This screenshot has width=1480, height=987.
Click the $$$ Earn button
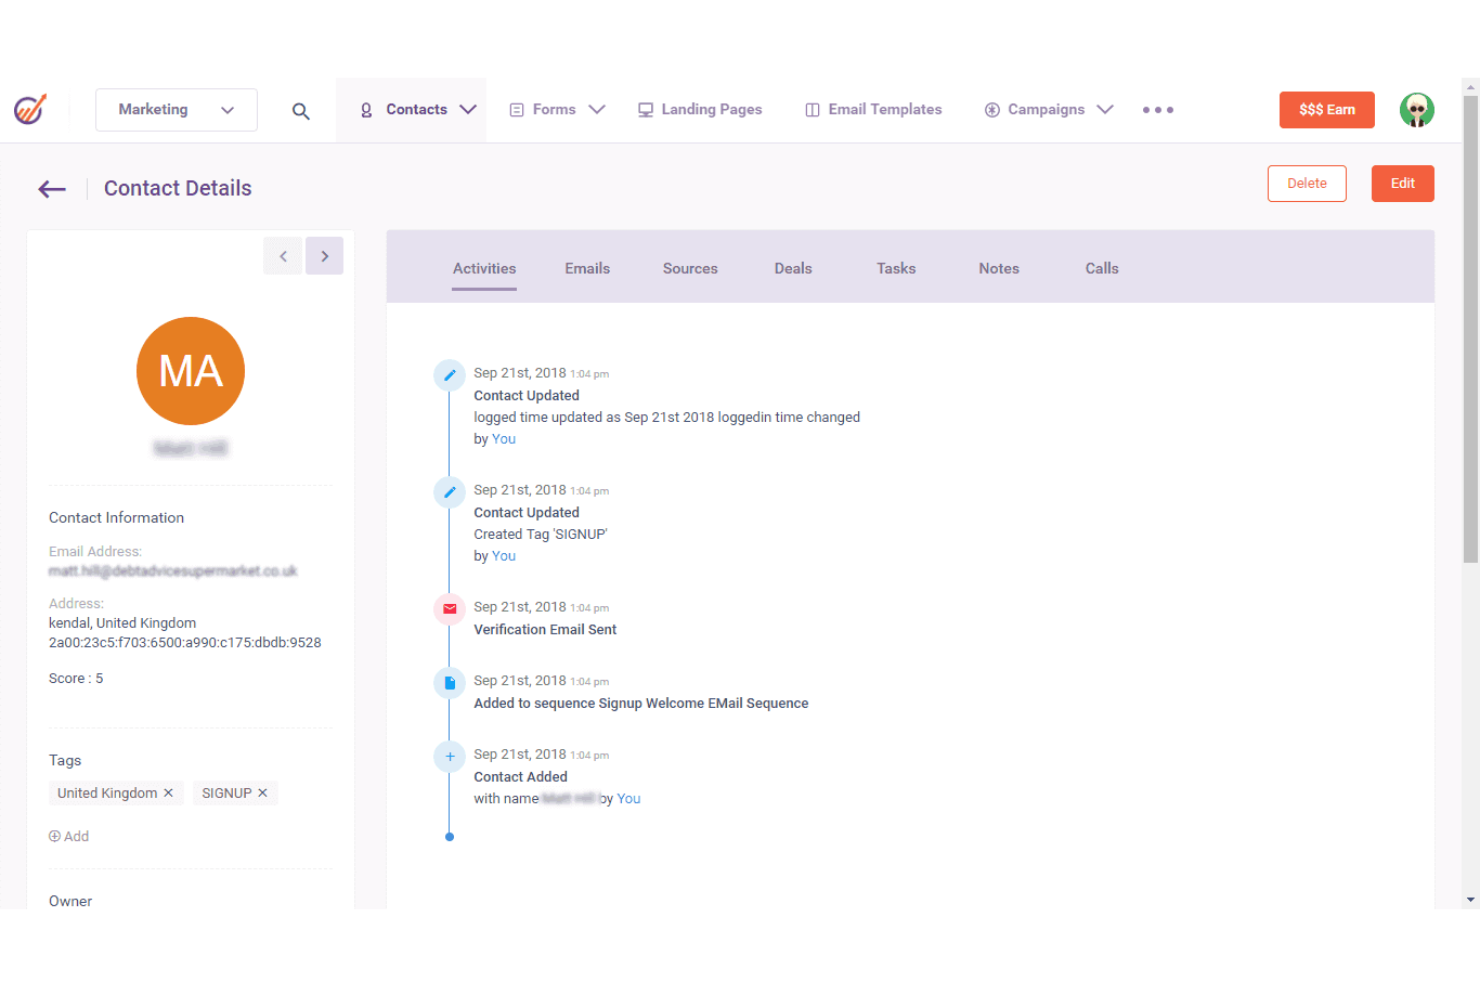pos(1326,110)
